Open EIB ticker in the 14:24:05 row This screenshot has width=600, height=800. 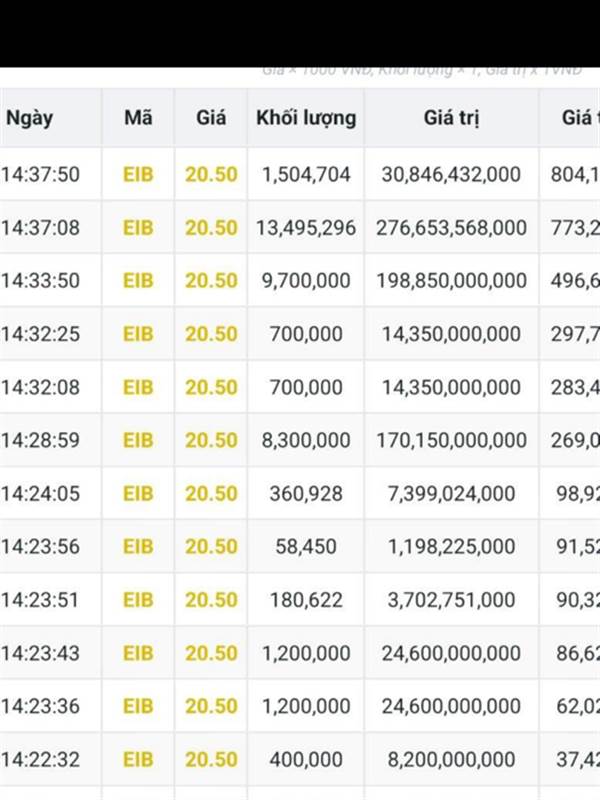coord(138,493)
